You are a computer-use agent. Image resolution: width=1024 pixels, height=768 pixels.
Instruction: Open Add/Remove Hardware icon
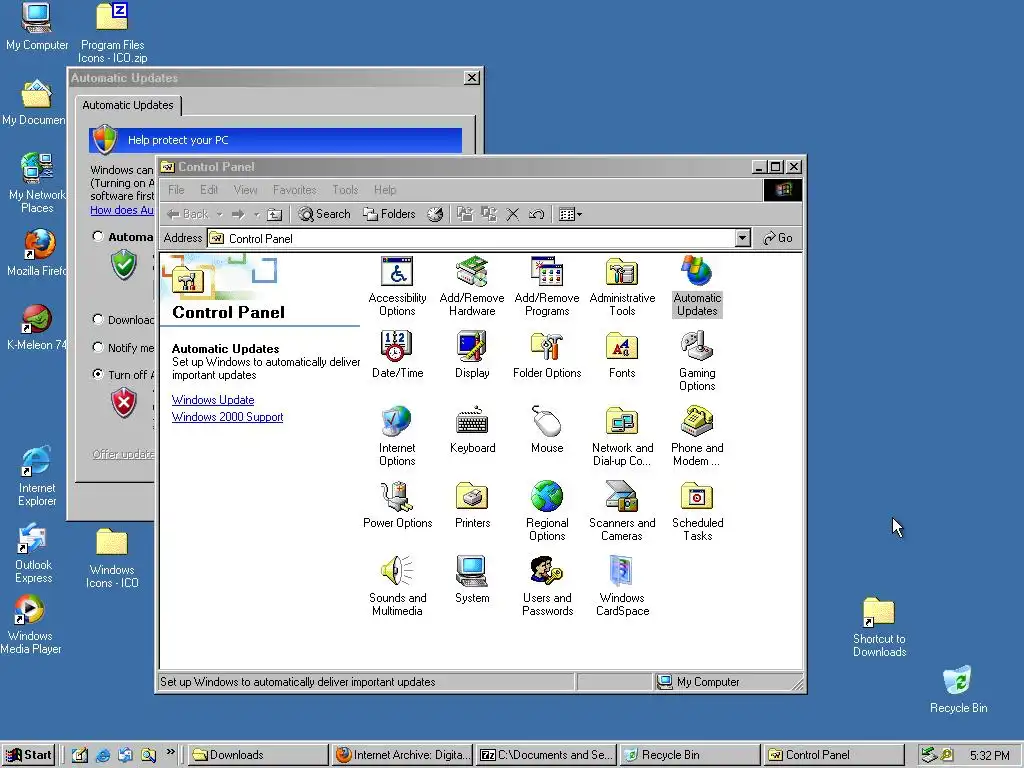(x=472, y=287)
